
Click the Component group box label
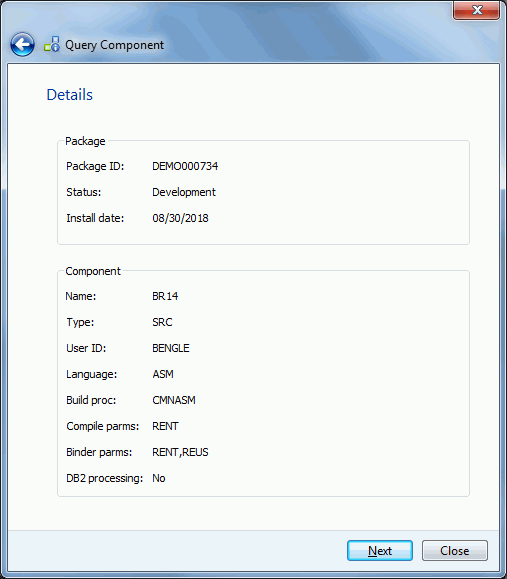[93, 271]
